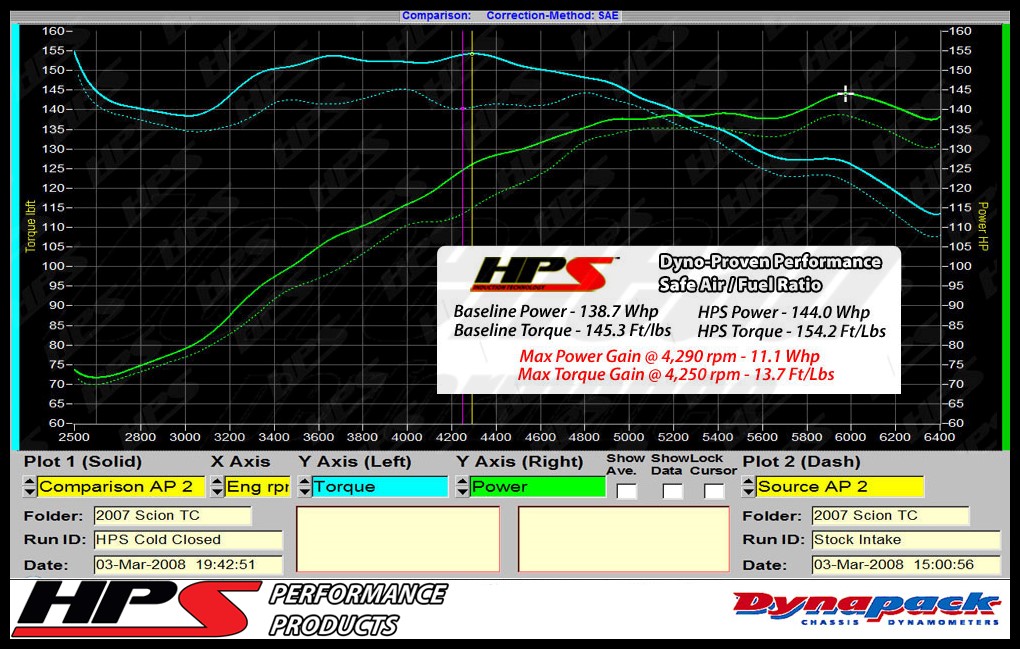The image size is (1020, 649).
Task: Click the 'Dyno-Proven Performance' heading
Action: point(770,262)
